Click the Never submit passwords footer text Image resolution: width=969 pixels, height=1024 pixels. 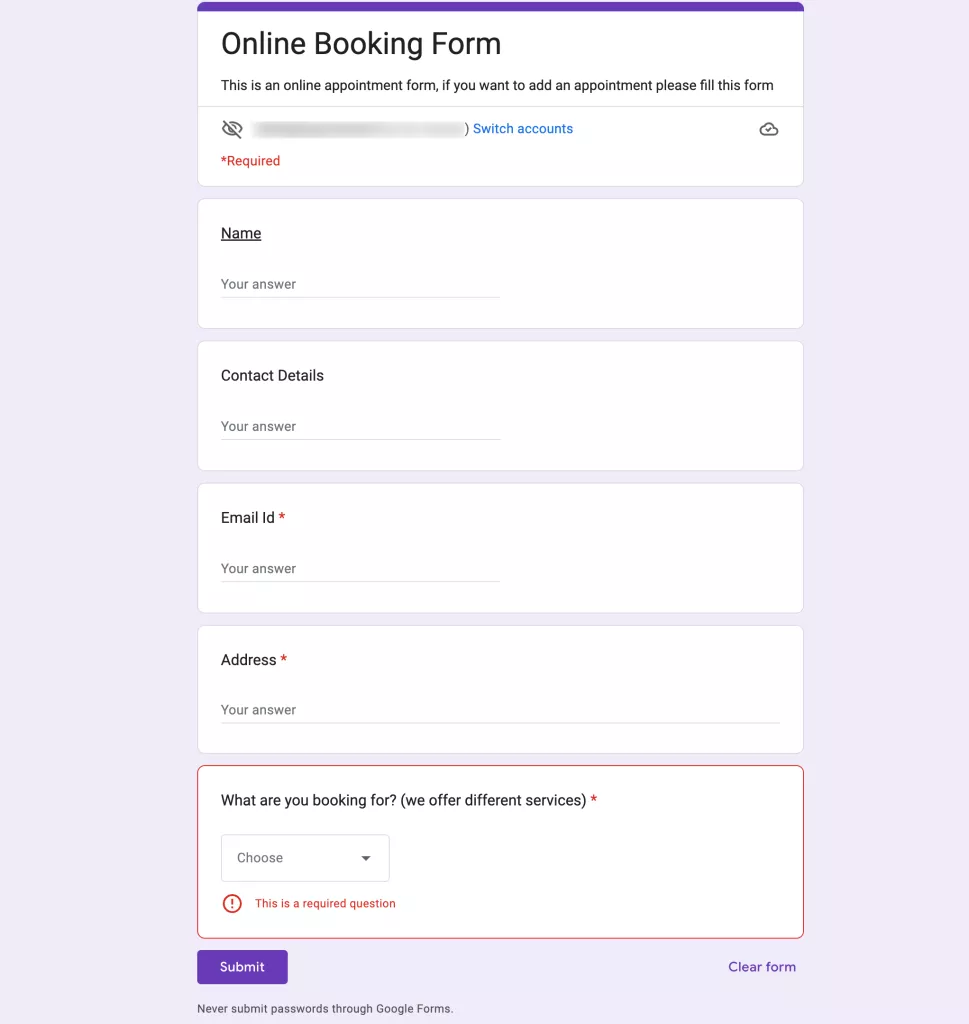[325, 1009]
